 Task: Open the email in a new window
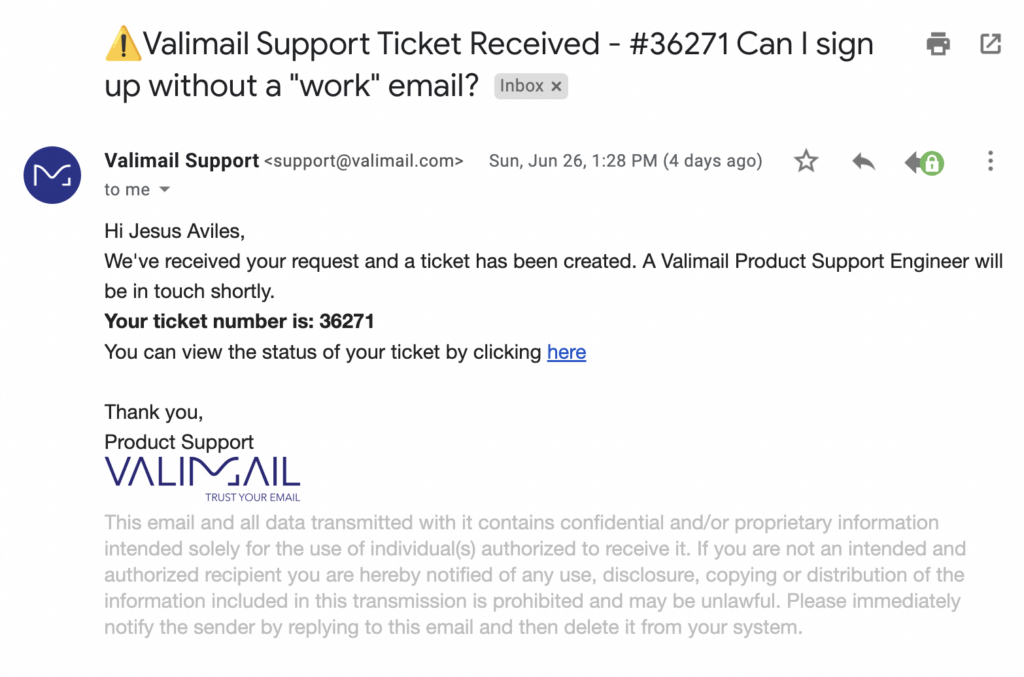click(990, 44)
